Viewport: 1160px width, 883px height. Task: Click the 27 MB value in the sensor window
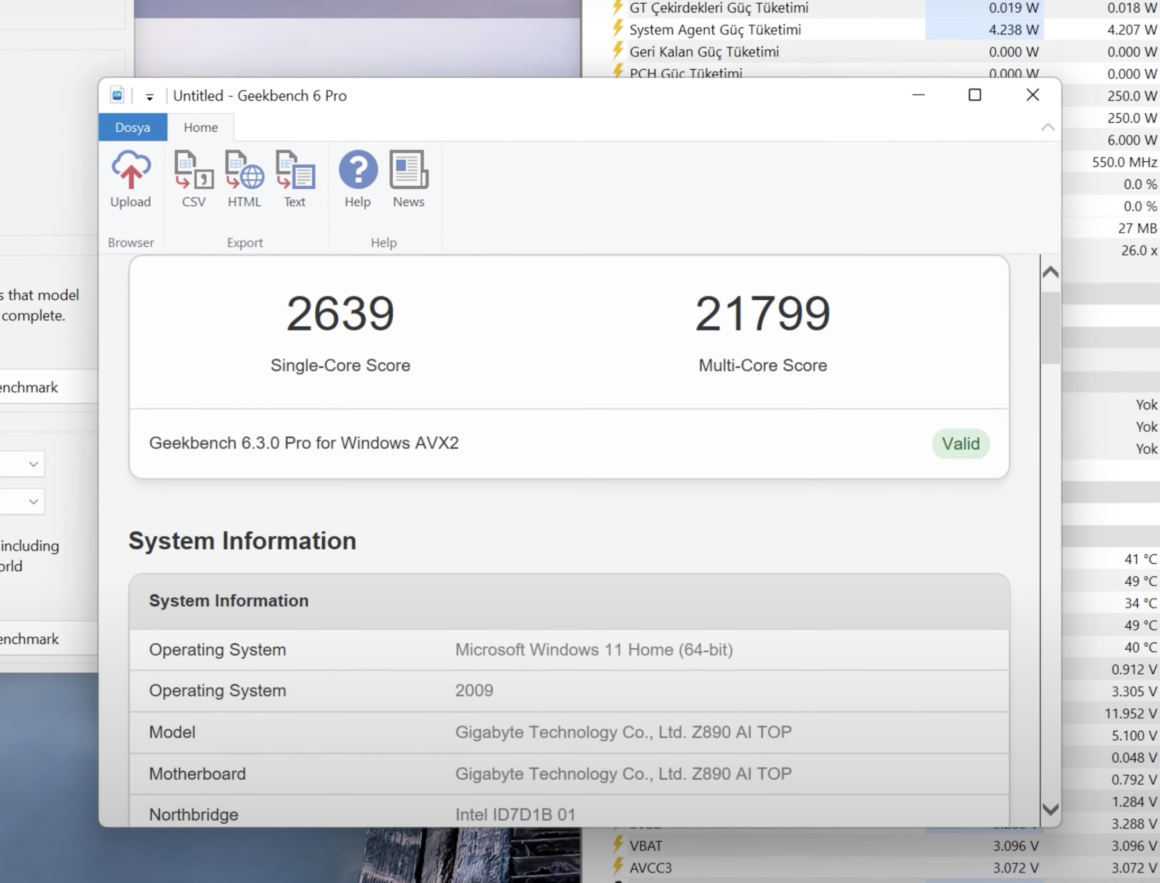1138,229
